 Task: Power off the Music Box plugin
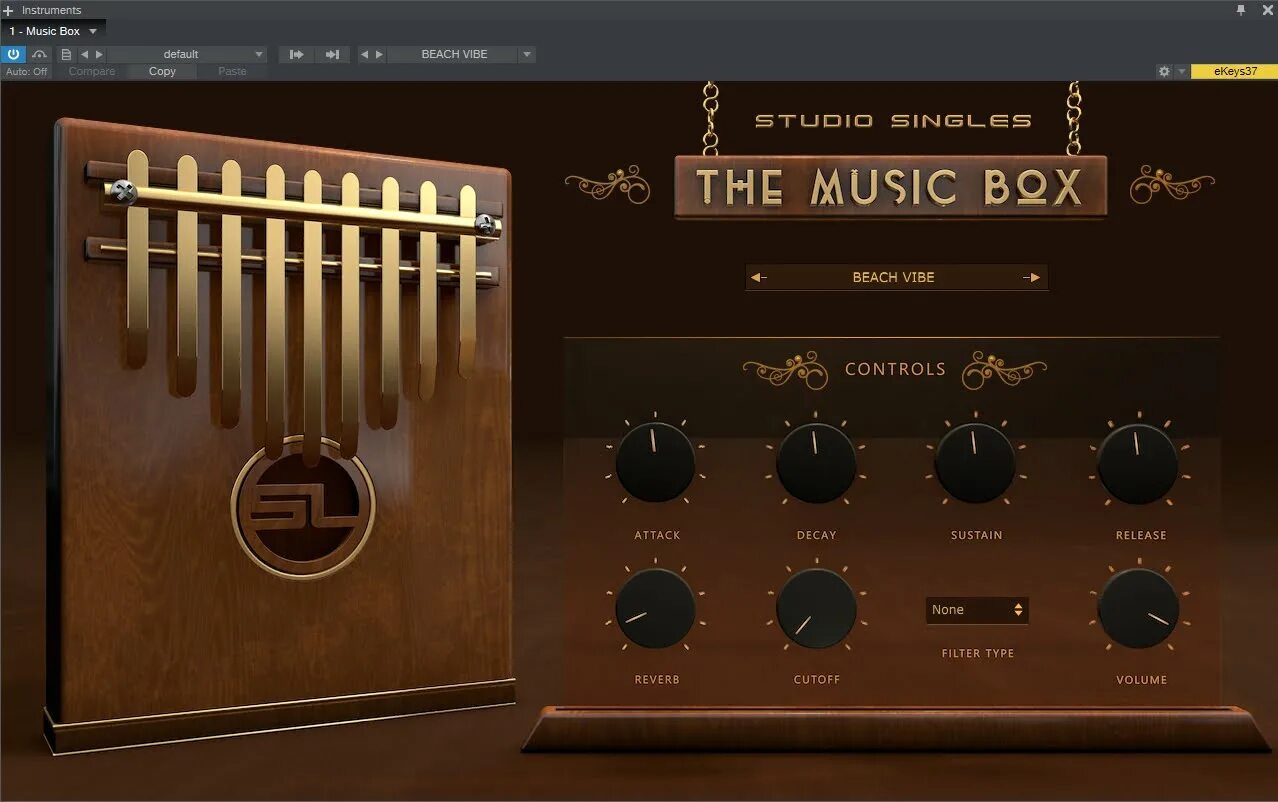click(13, 54)
